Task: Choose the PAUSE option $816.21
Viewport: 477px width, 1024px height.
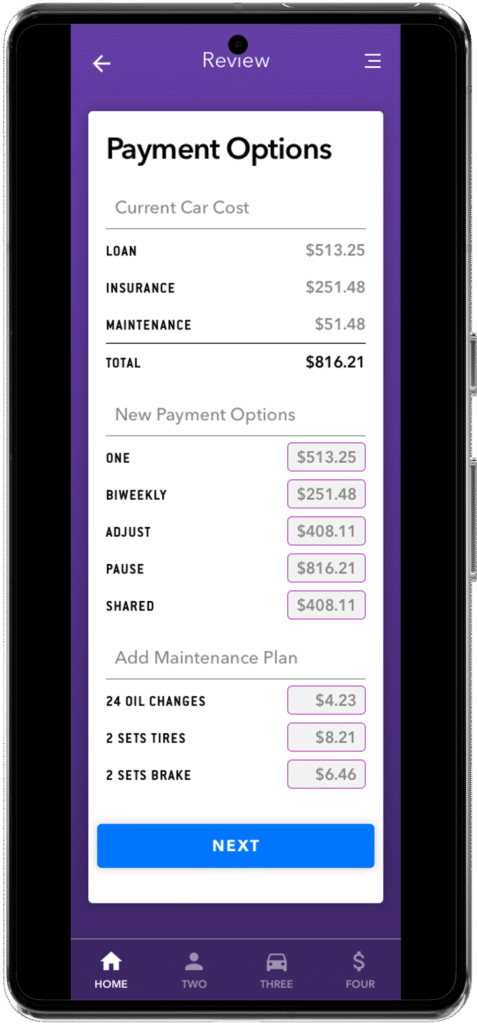Action: 326,568
